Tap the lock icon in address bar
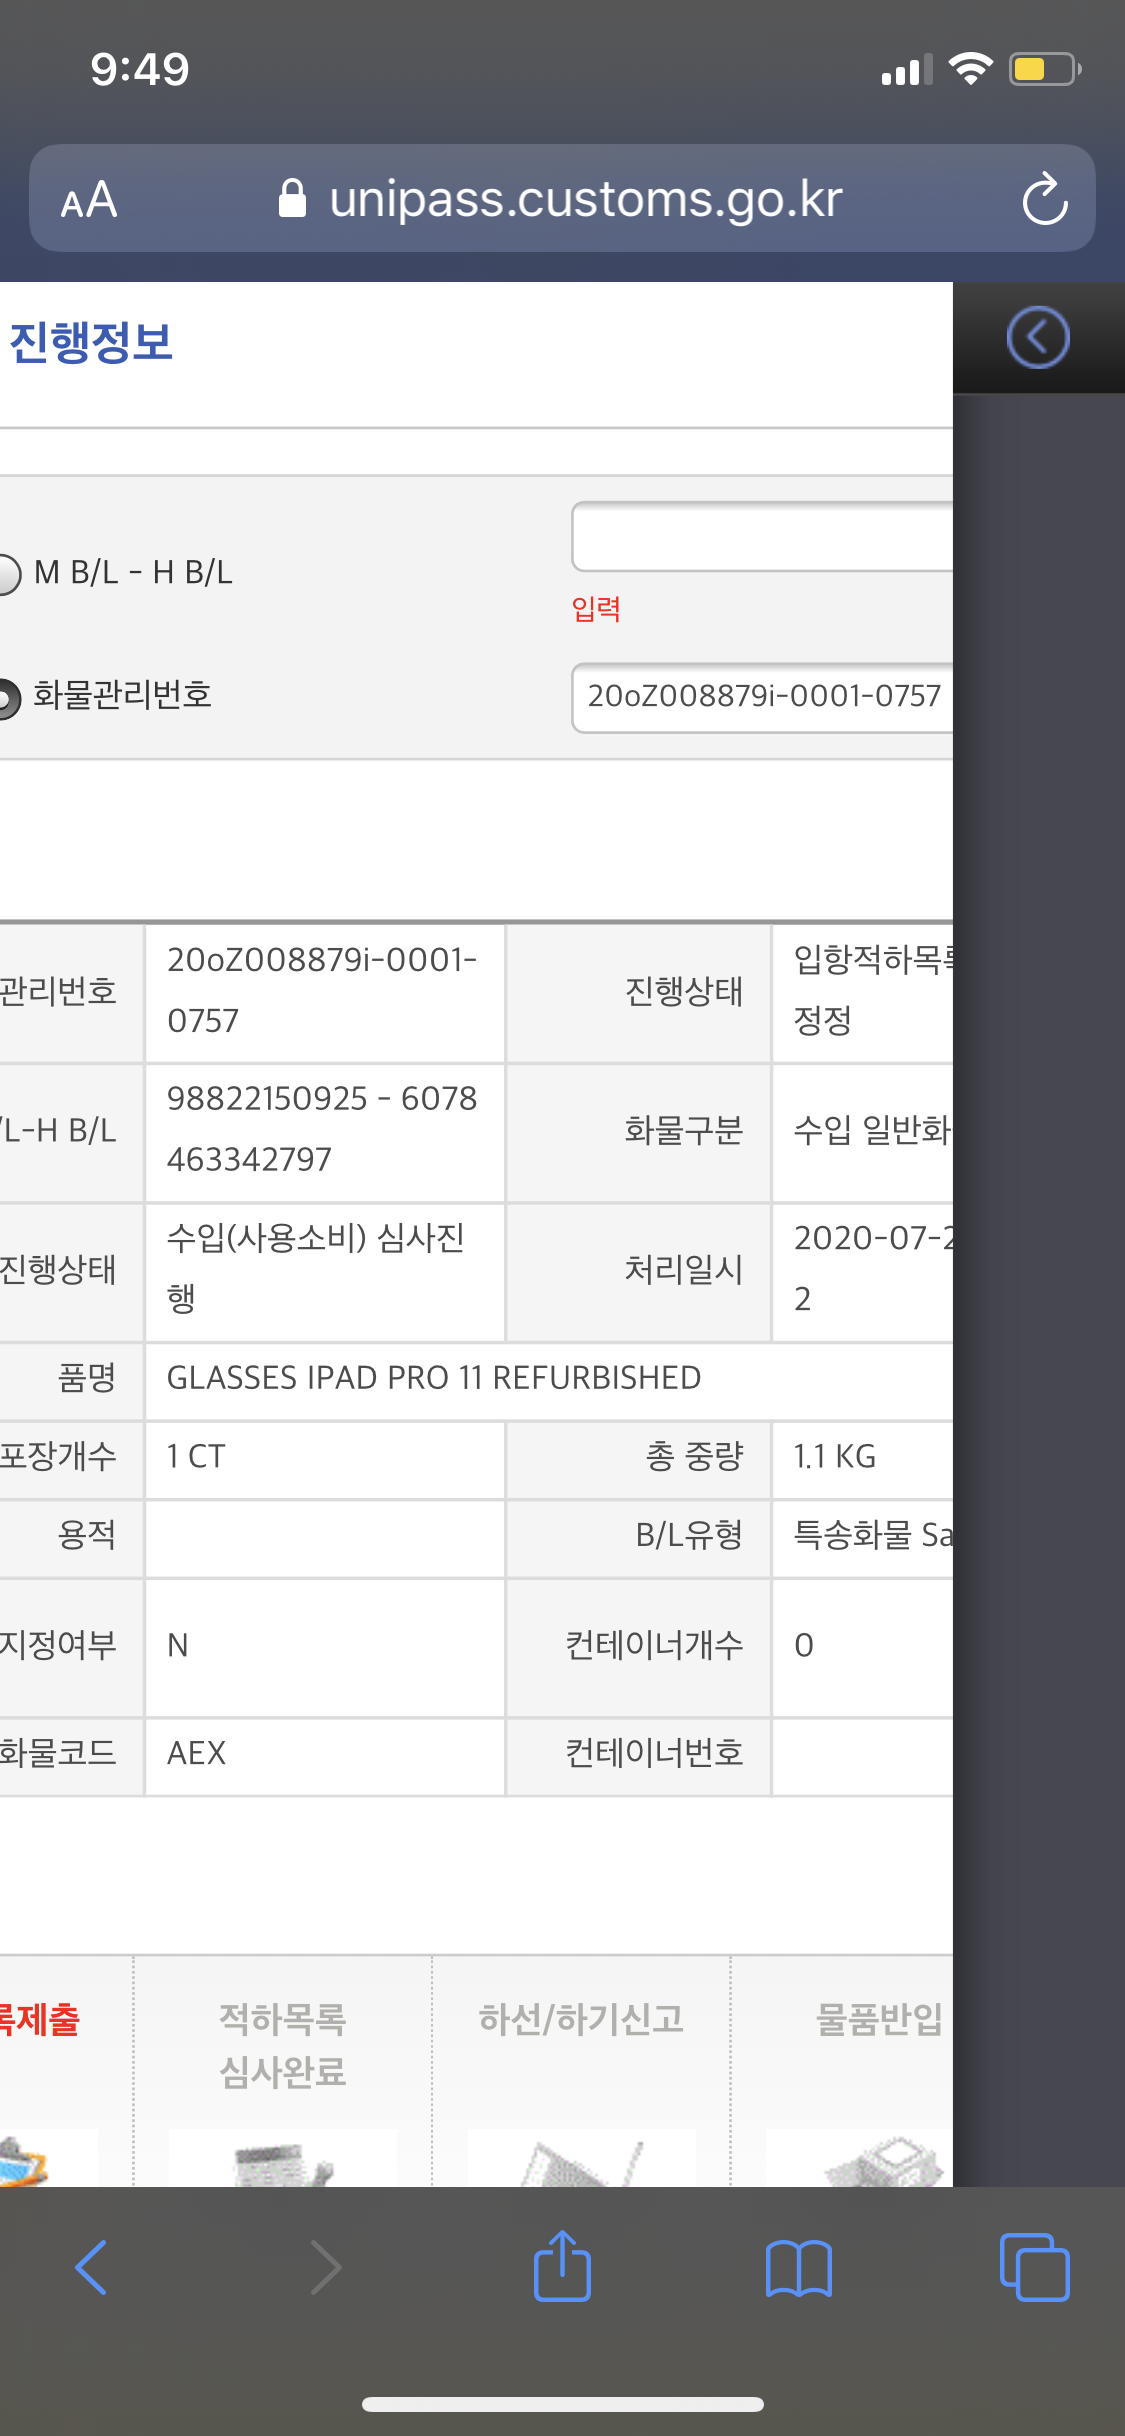Viewport: 1125px width, 2436px height. click(292, 199)
